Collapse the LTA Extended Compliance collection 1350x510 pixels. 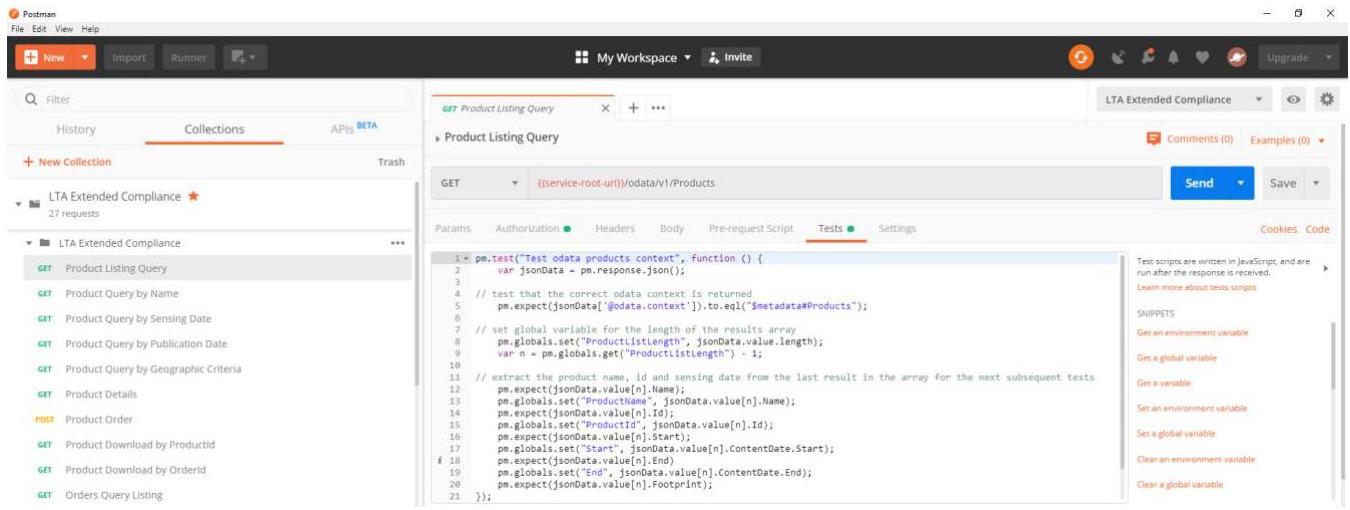point(20,204)
